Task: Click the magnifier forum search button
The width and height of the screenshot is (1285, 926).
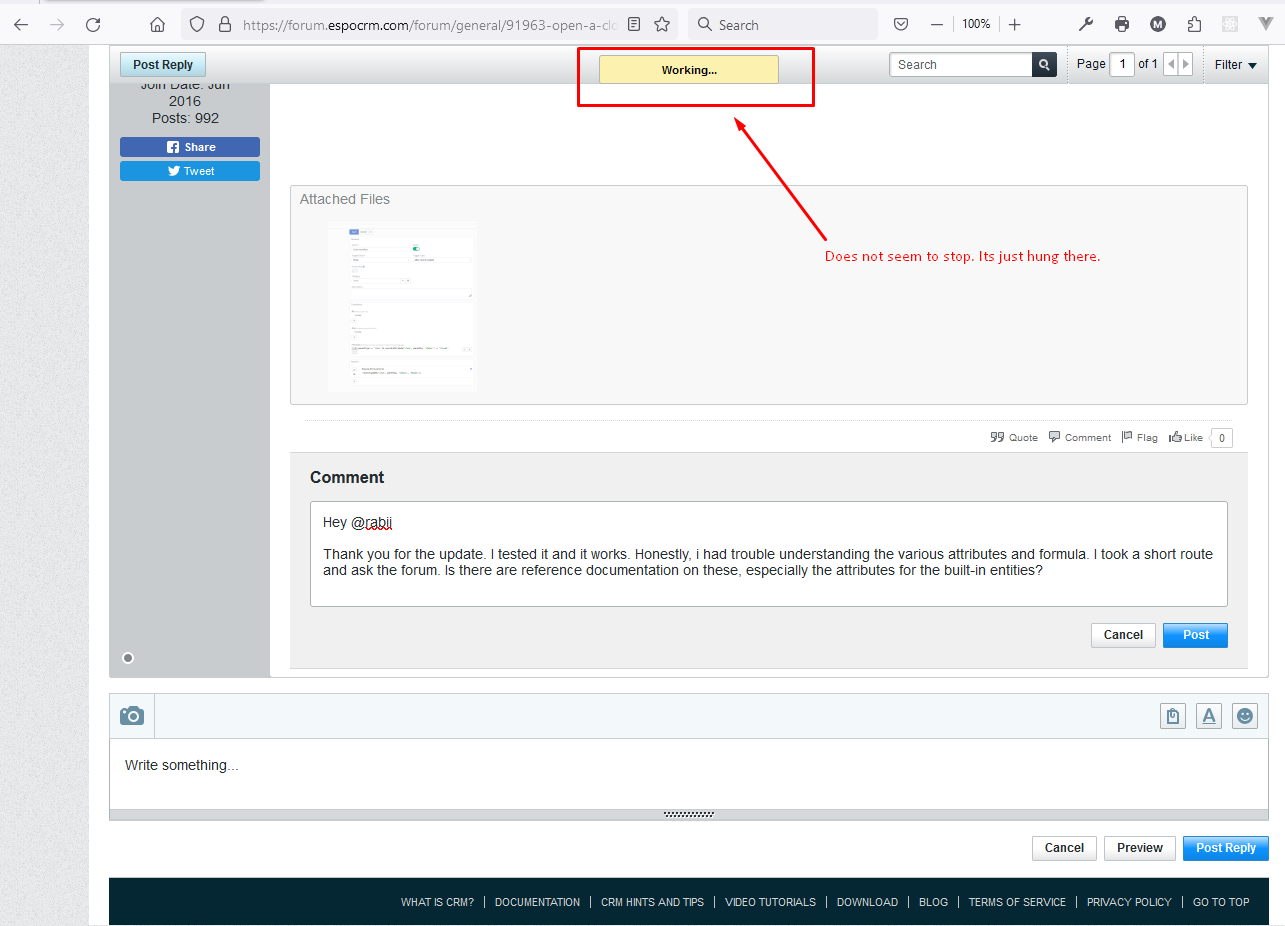Action: [1044, 65]
